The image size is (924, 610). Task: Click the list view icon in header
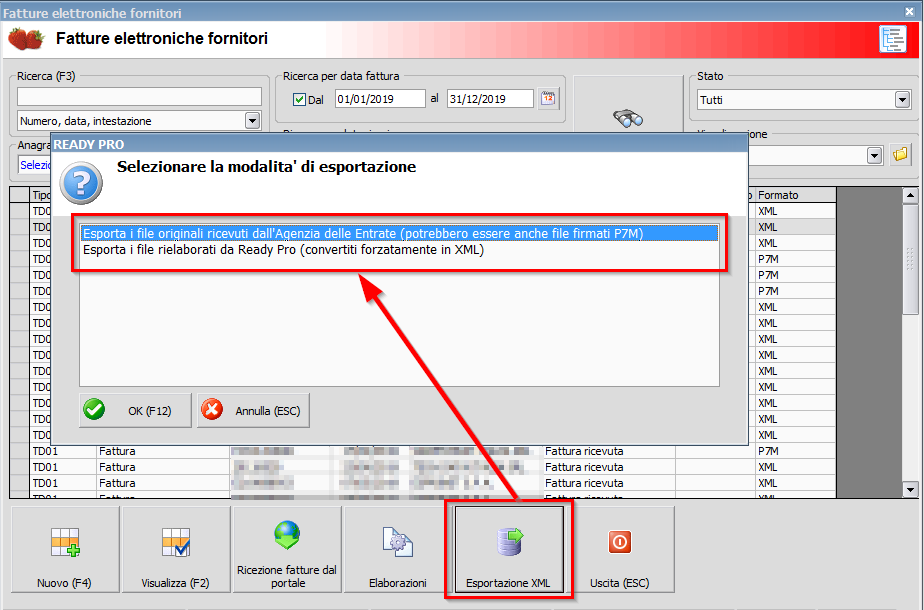[x=893, y=39]
